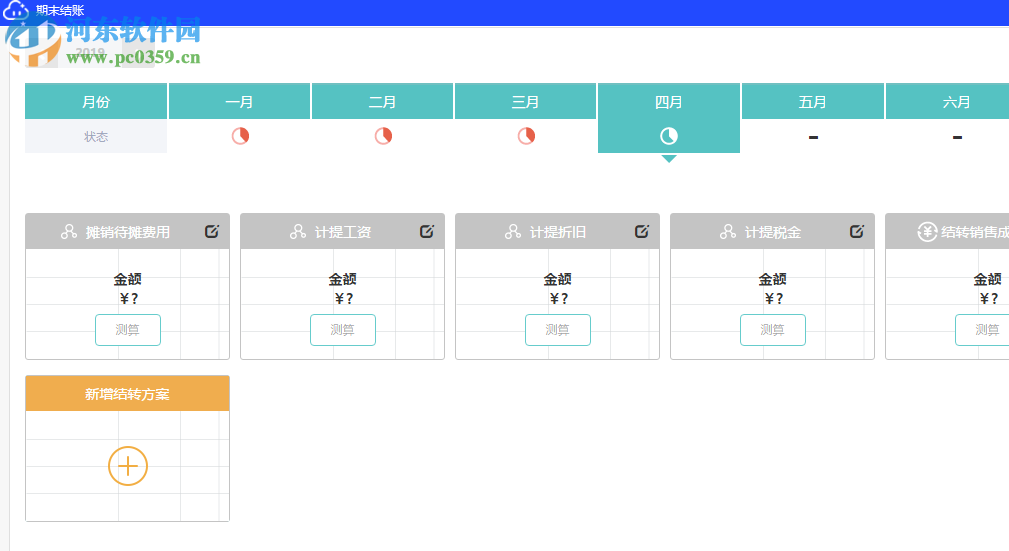
Task: Select the 六月 month tab
Action: [x=947, y=102]
